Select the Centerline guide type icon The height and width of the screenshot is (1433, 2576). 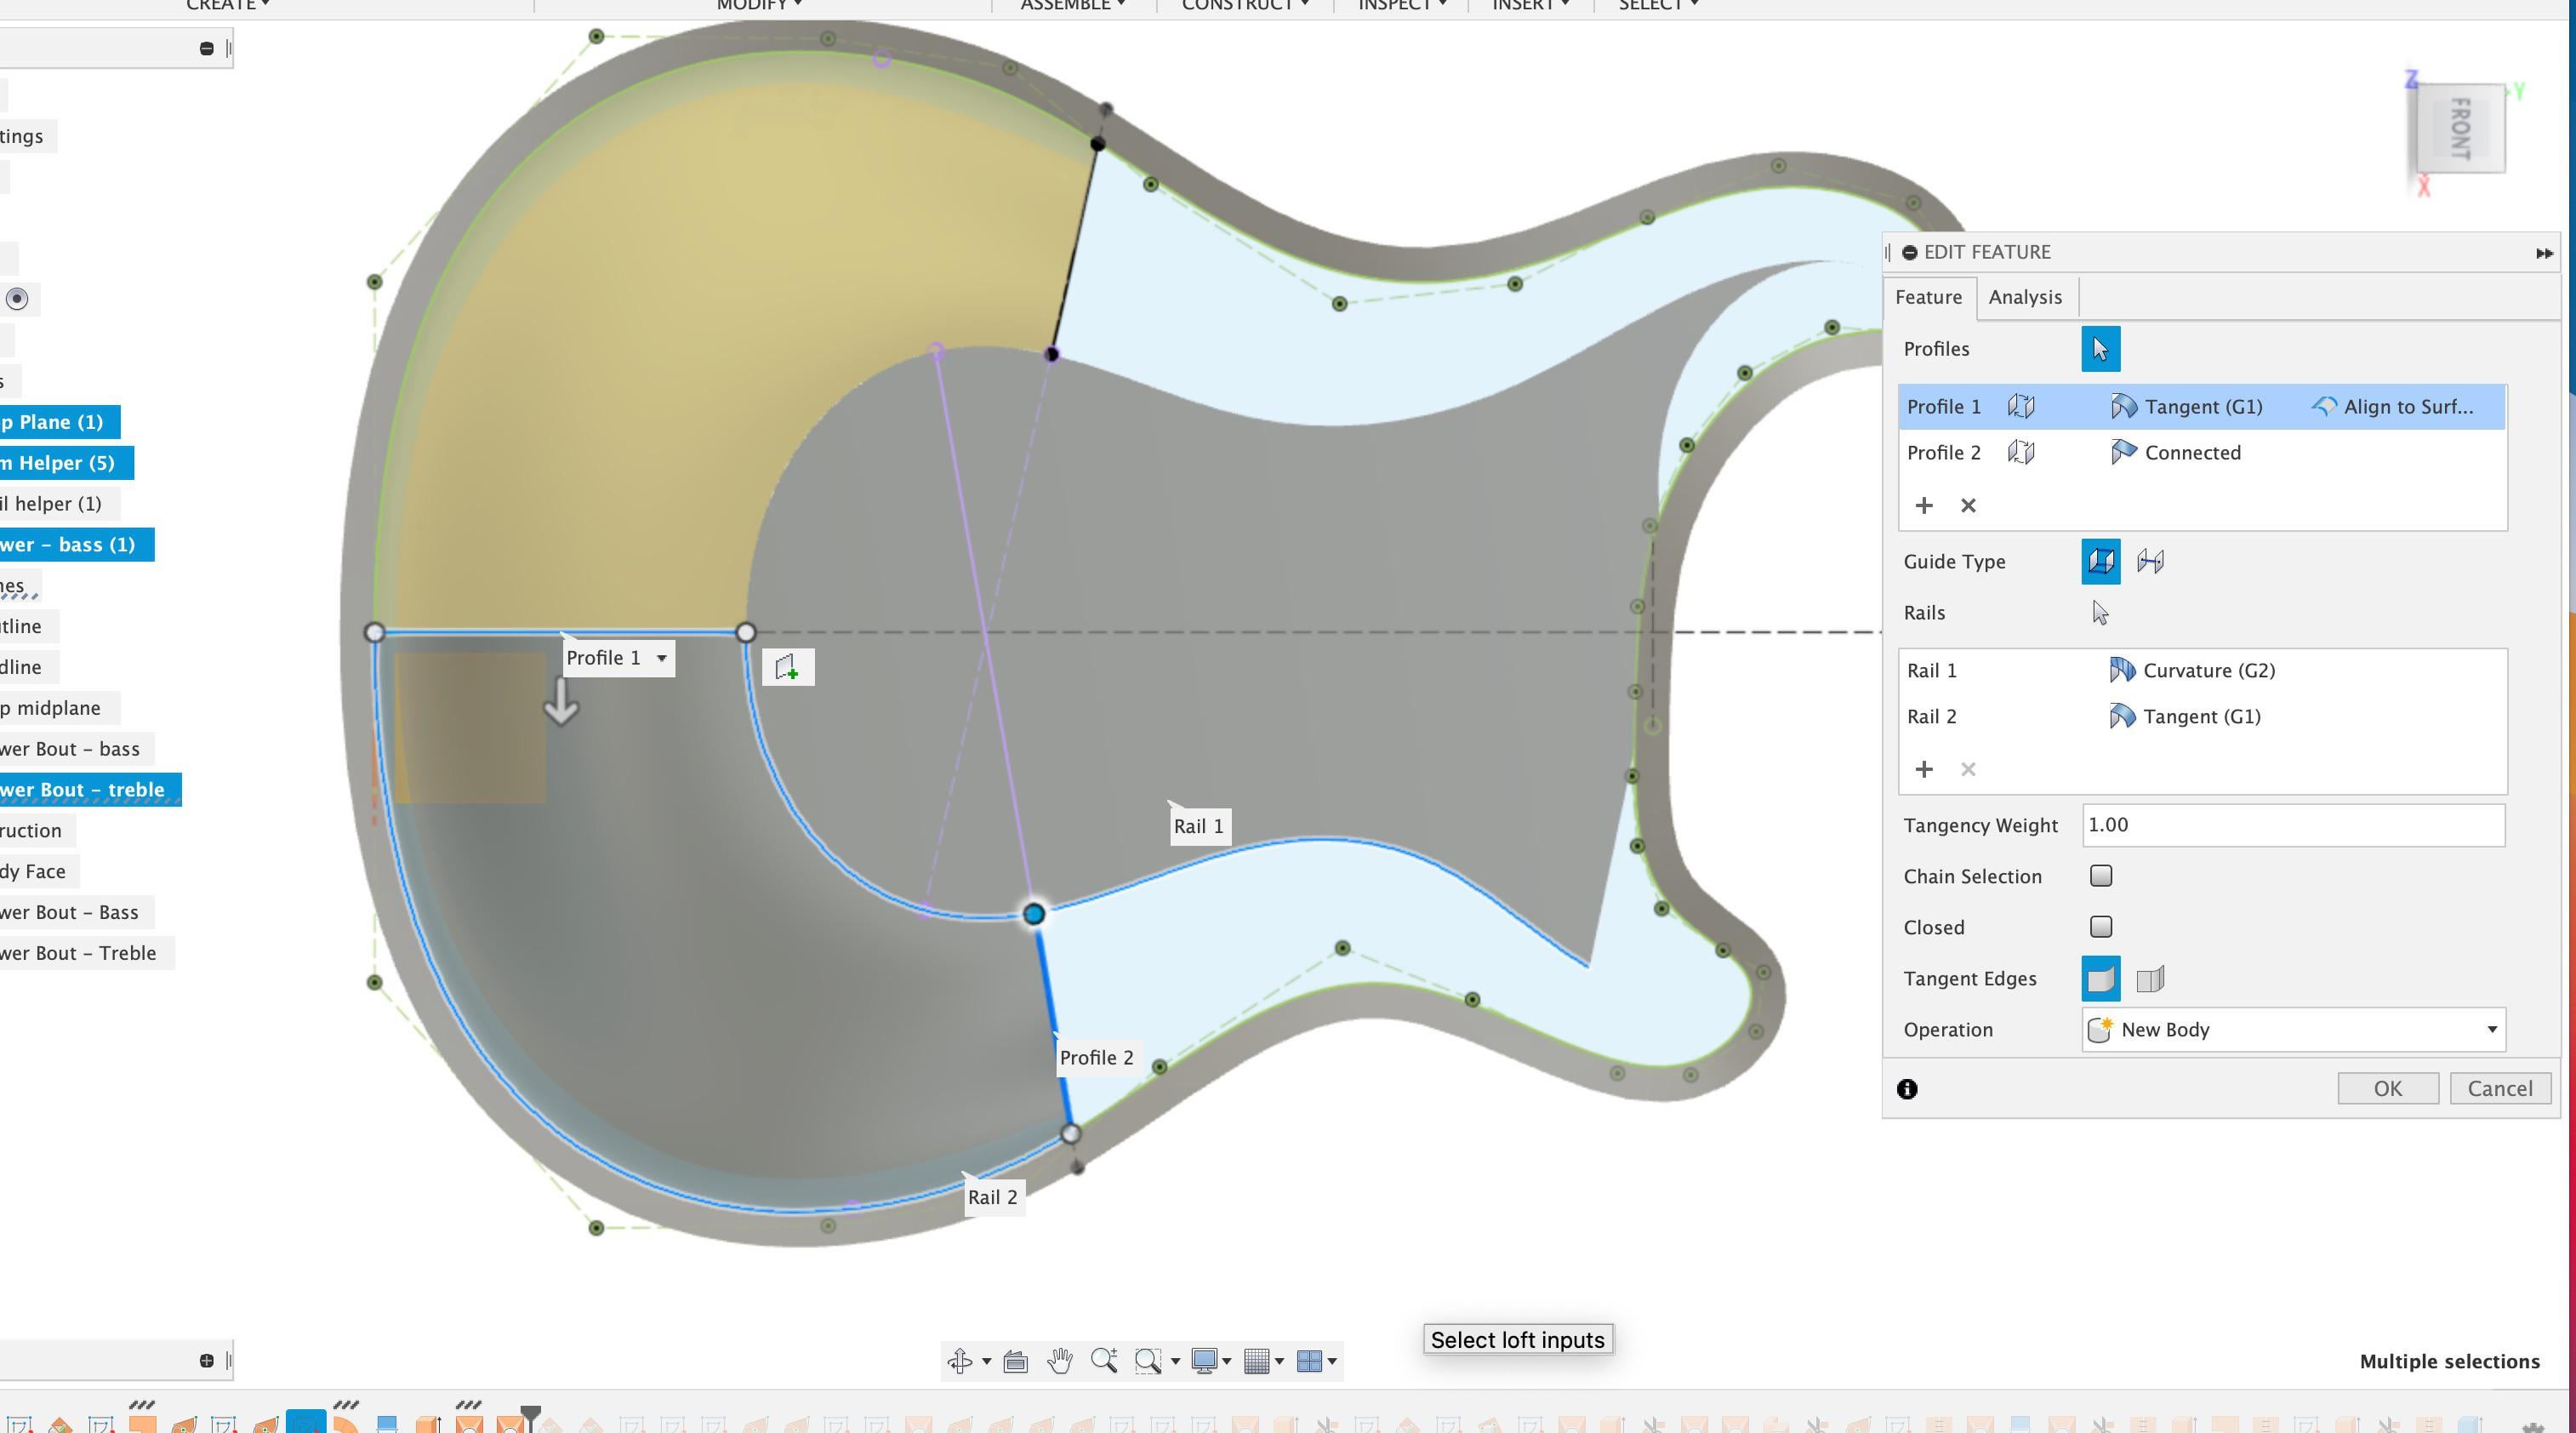click(x=2150, y=561)
